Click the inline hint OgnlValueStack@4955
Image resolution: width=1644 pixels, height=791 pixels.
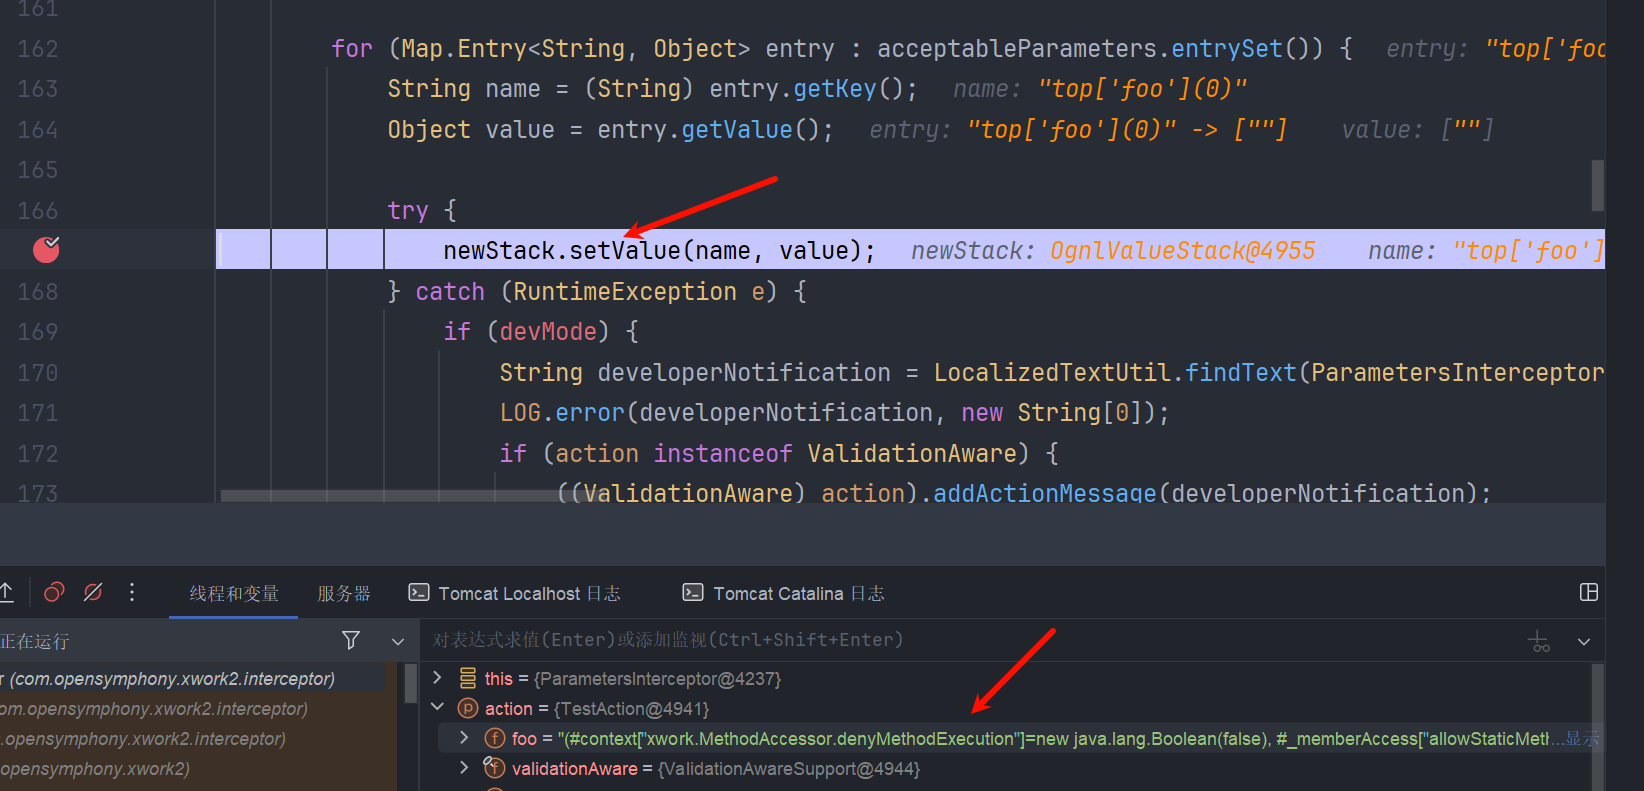[x=1182, y=251]
